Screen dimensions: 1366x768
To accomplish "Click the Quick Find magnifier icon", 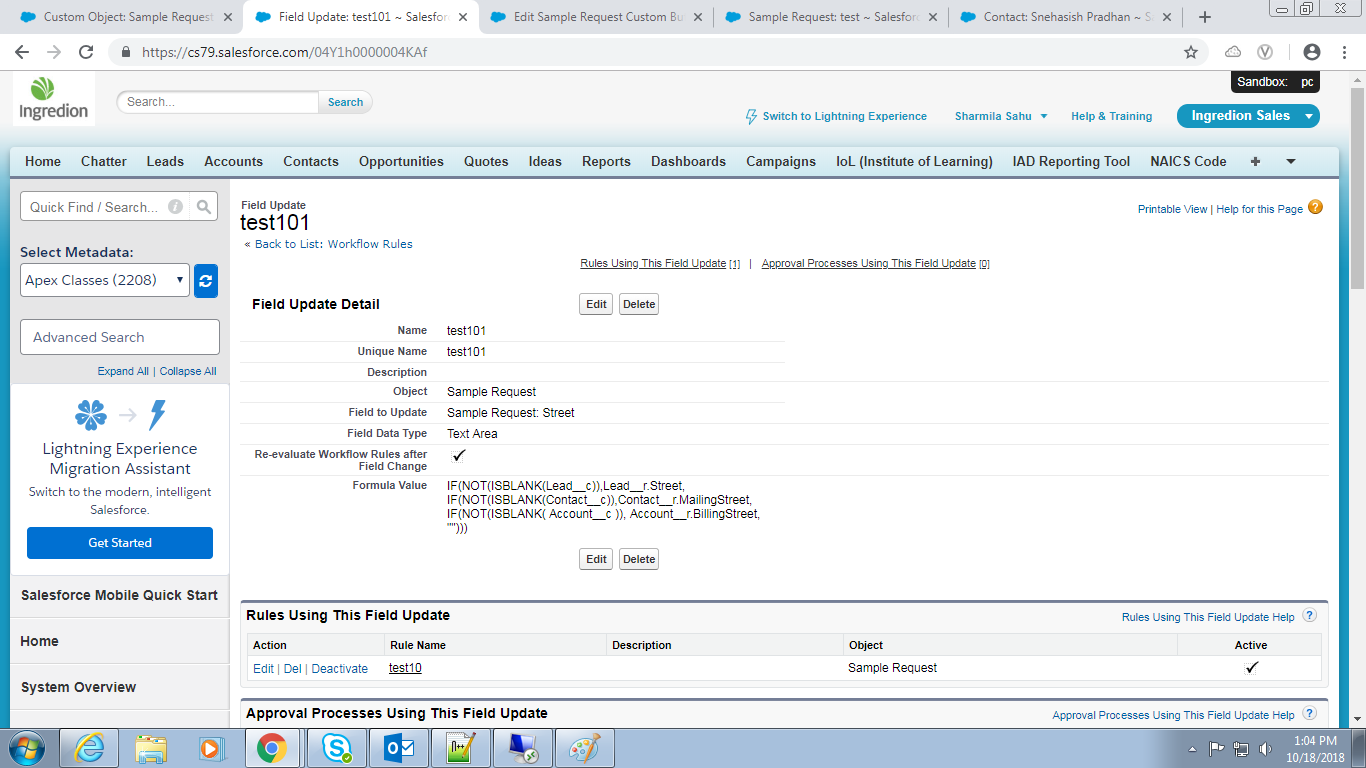I will pyautogui.click(x=204, y=207).
